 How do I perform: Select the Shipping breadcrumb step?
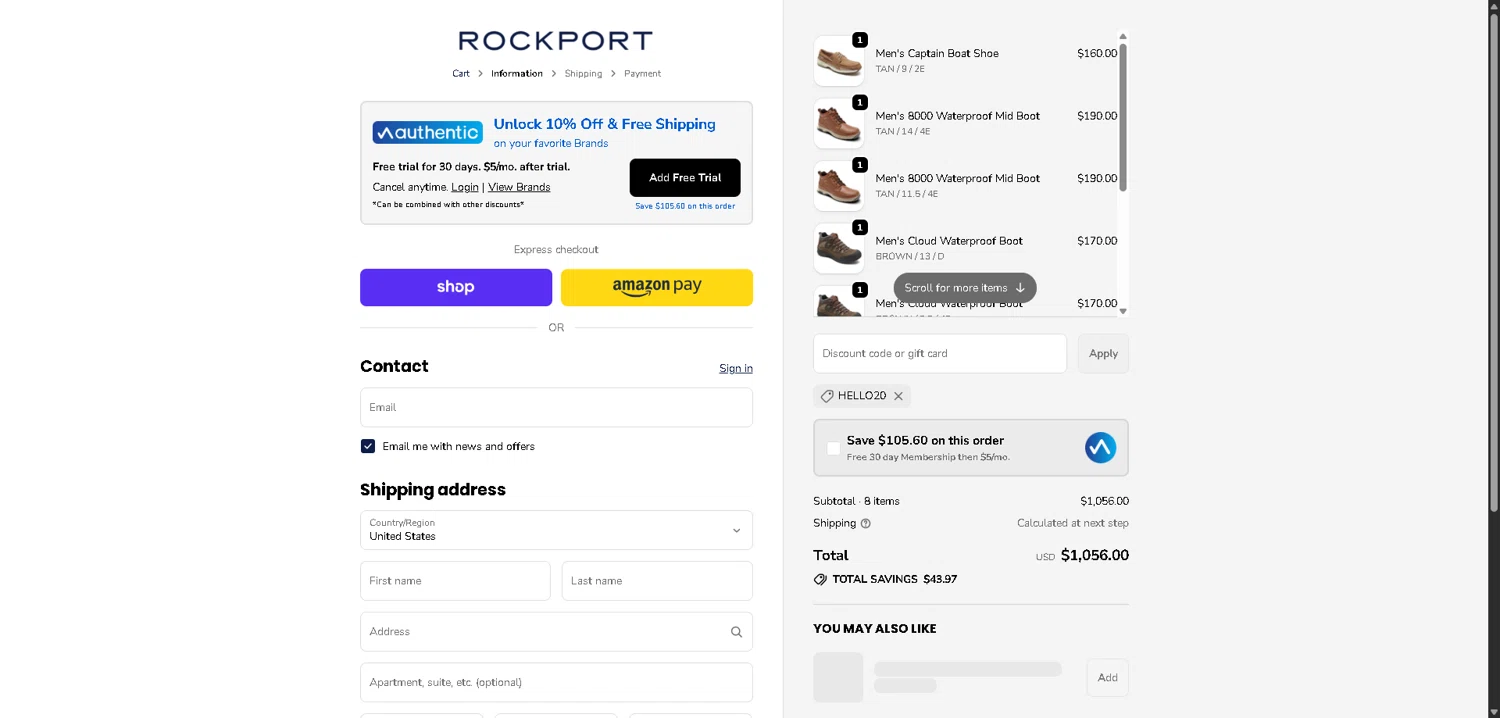tap(583, 73)
